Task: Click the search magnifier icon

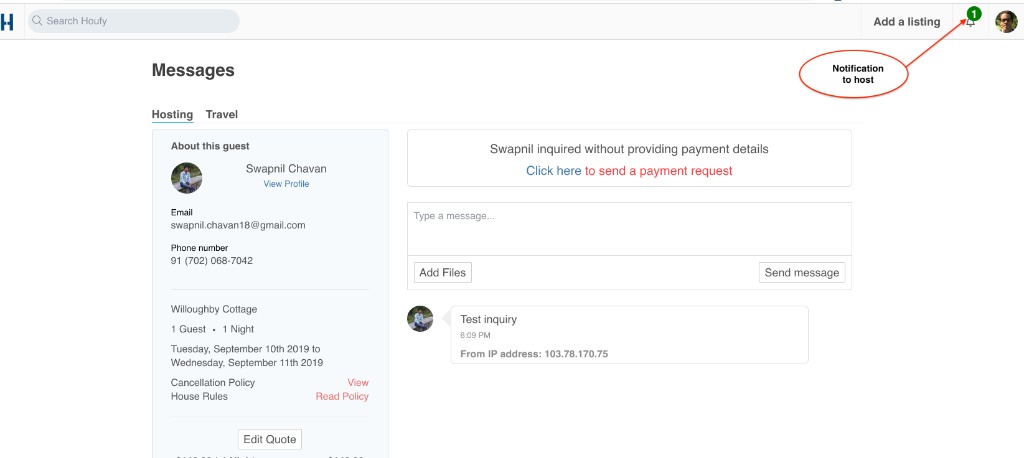Action: tap(37, 21)
